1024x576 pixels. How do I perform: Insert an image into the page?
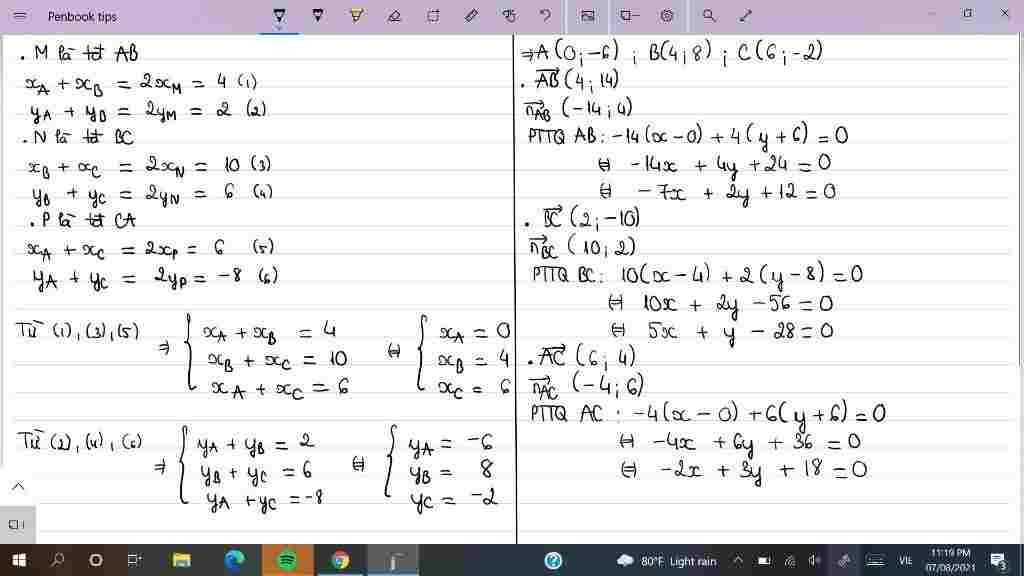[x=588, y=16]
